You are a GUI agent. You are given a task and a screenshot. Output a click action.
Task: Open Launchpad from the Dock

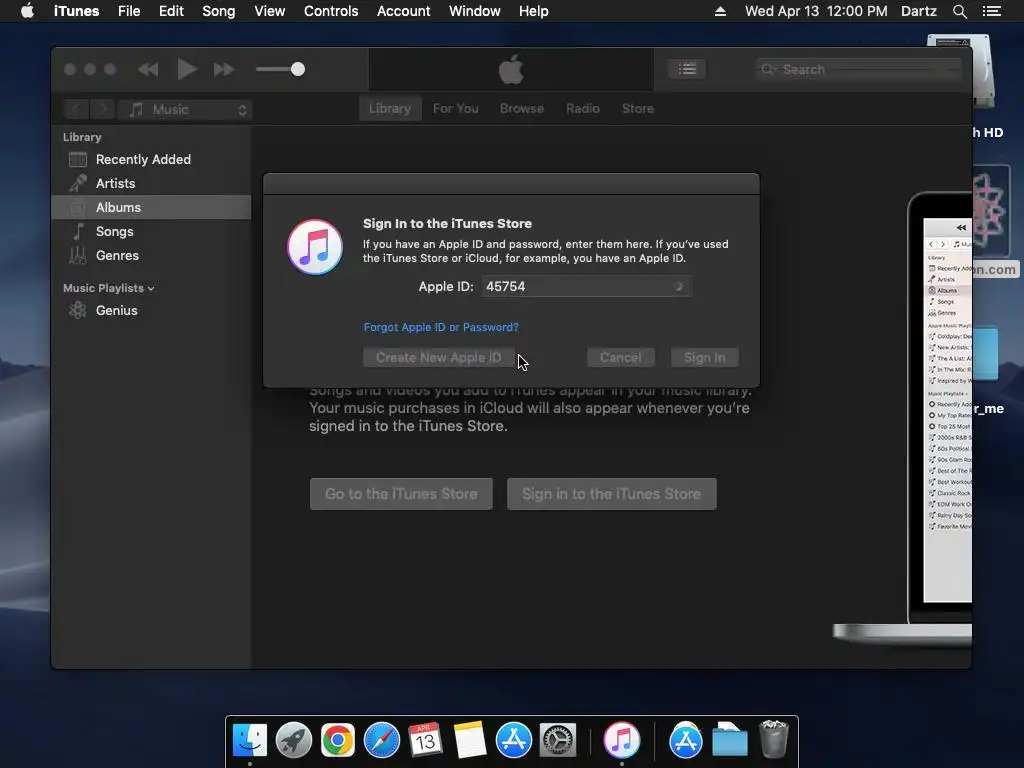pyautogui.click(x=294, y=740)
